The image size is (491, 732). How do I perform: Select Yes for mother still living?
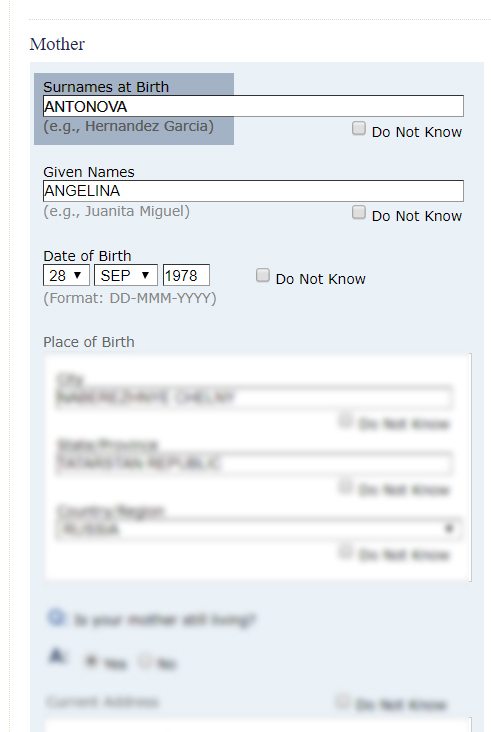[91, 661]
